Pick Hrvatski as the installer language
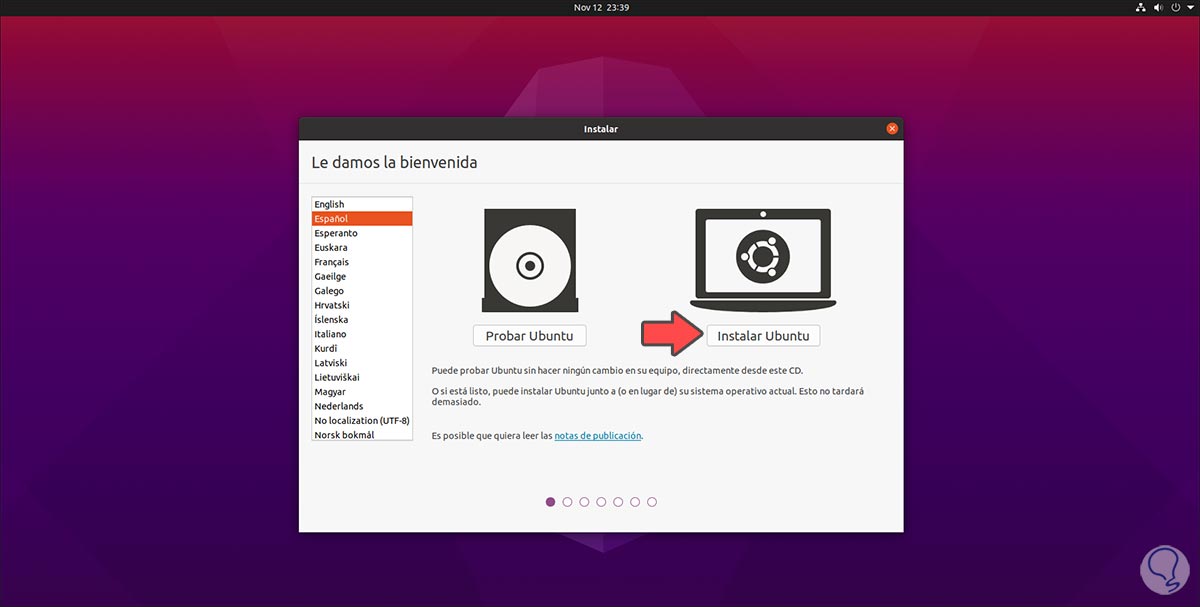 click(362, 305)
